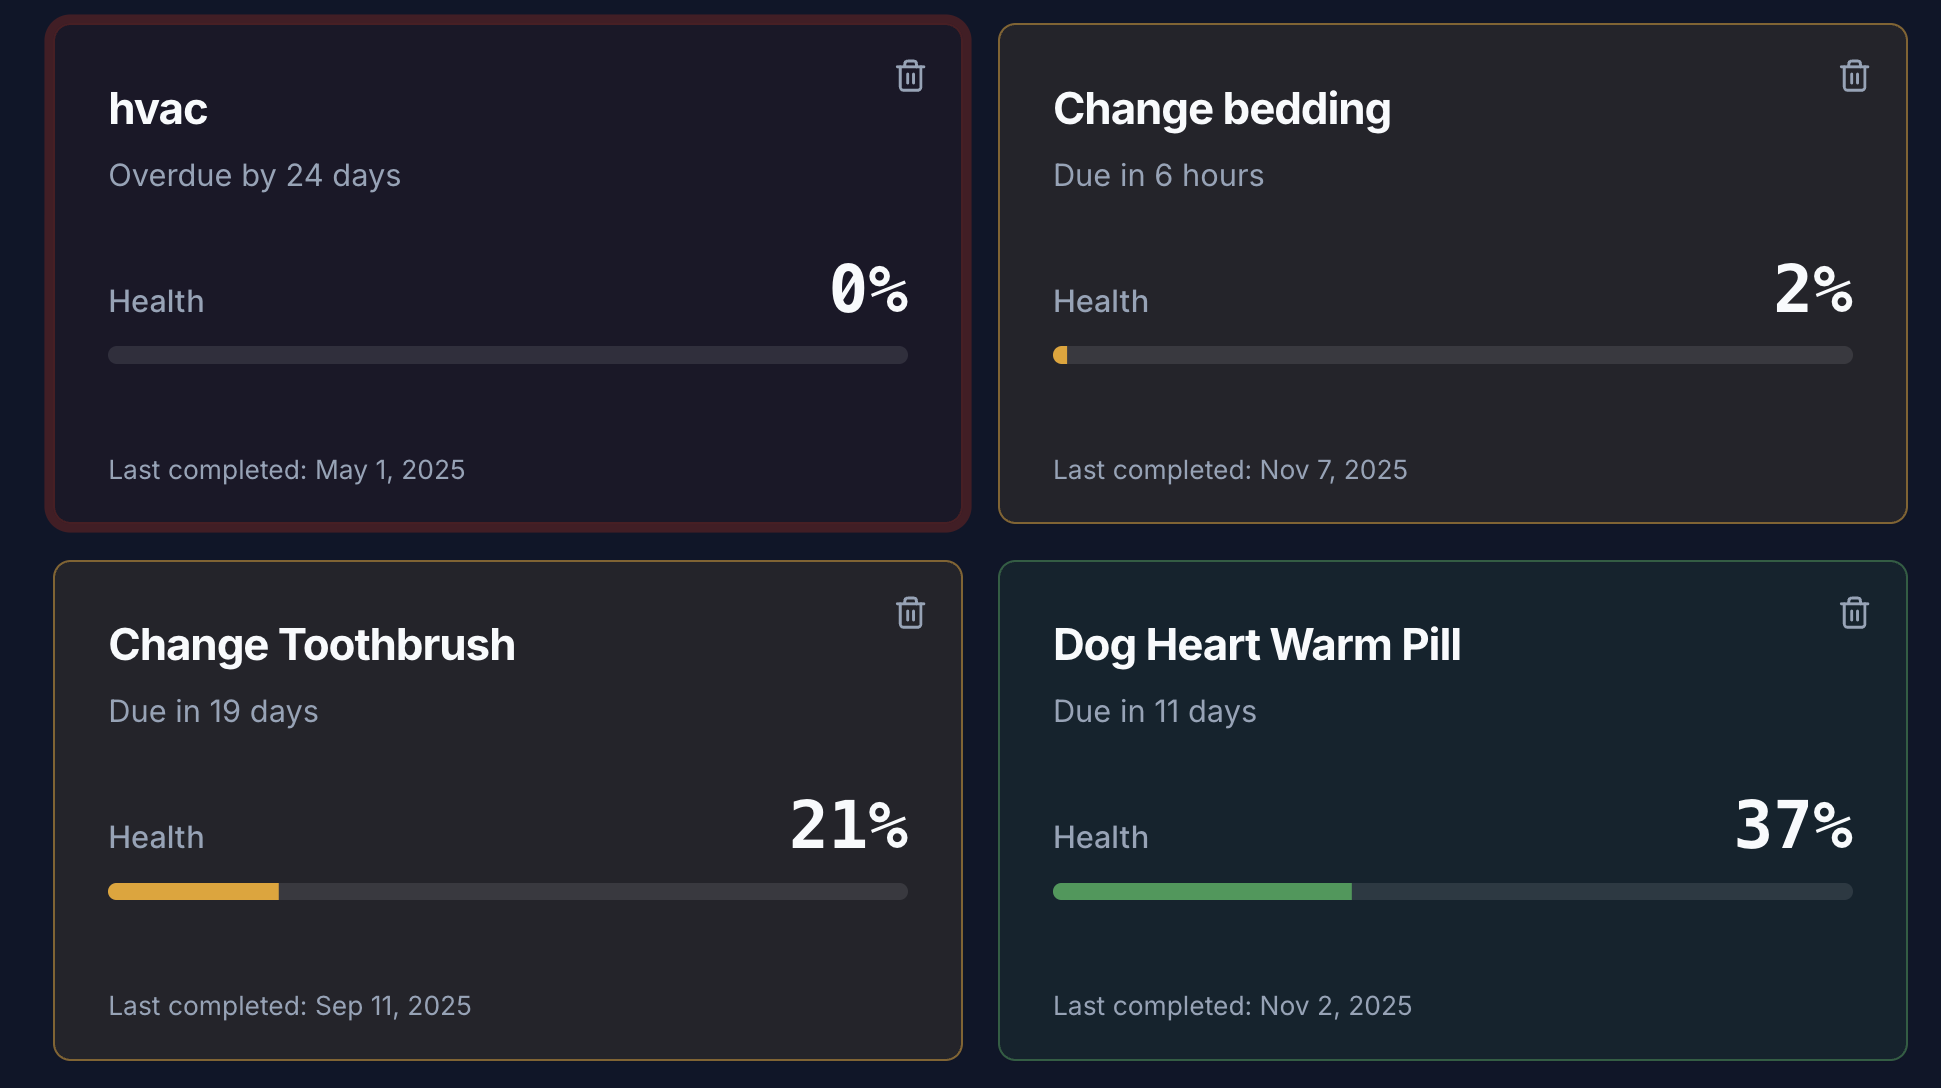The width and height of the screenshot is (1941, 1088).
Task: Click the Overdue by 24 days text
Action: click(x=254, y=175)
